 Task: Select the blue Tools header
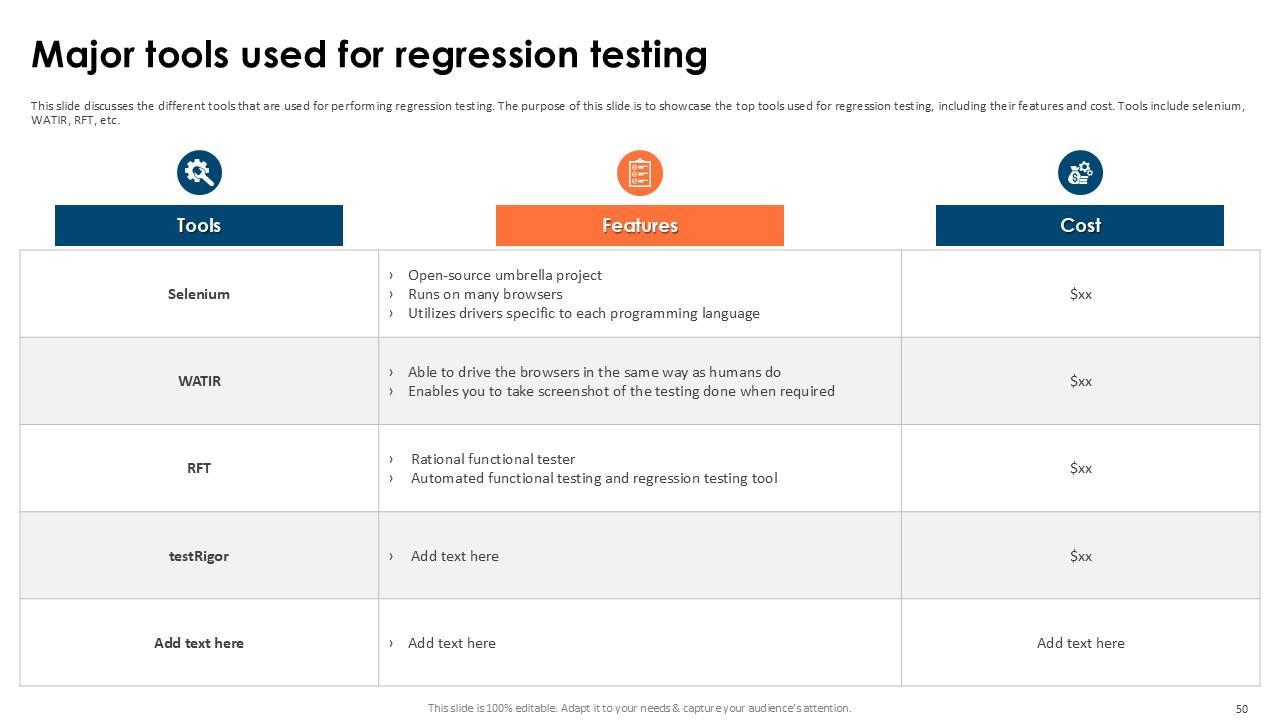click(x=198, y=225)
